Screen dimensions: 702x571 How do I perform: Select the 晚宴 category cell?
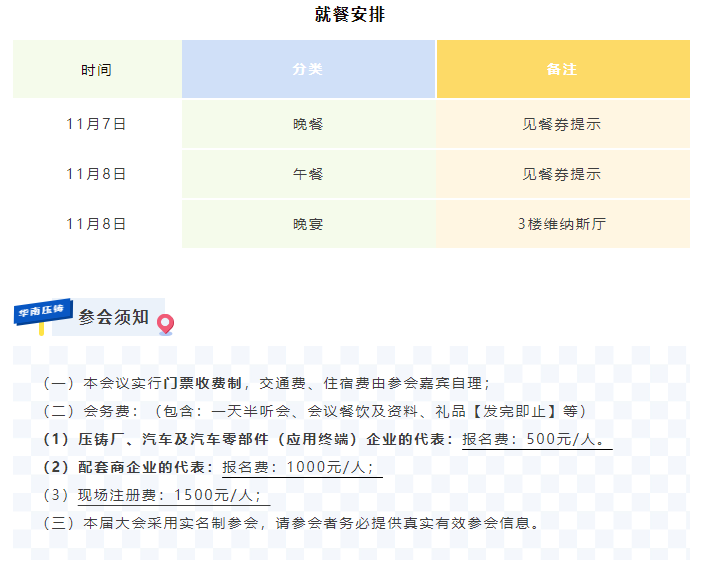point(308,224)
